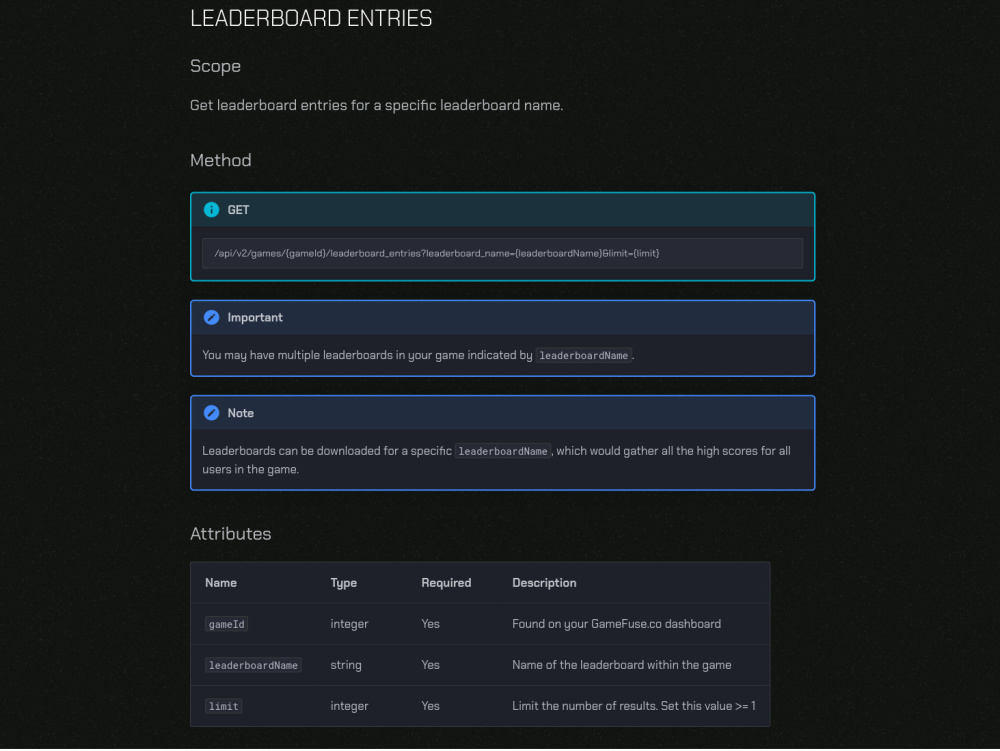1000x751 pixels.
Task: Click the GET label in method box
Action: coord(239,210)
